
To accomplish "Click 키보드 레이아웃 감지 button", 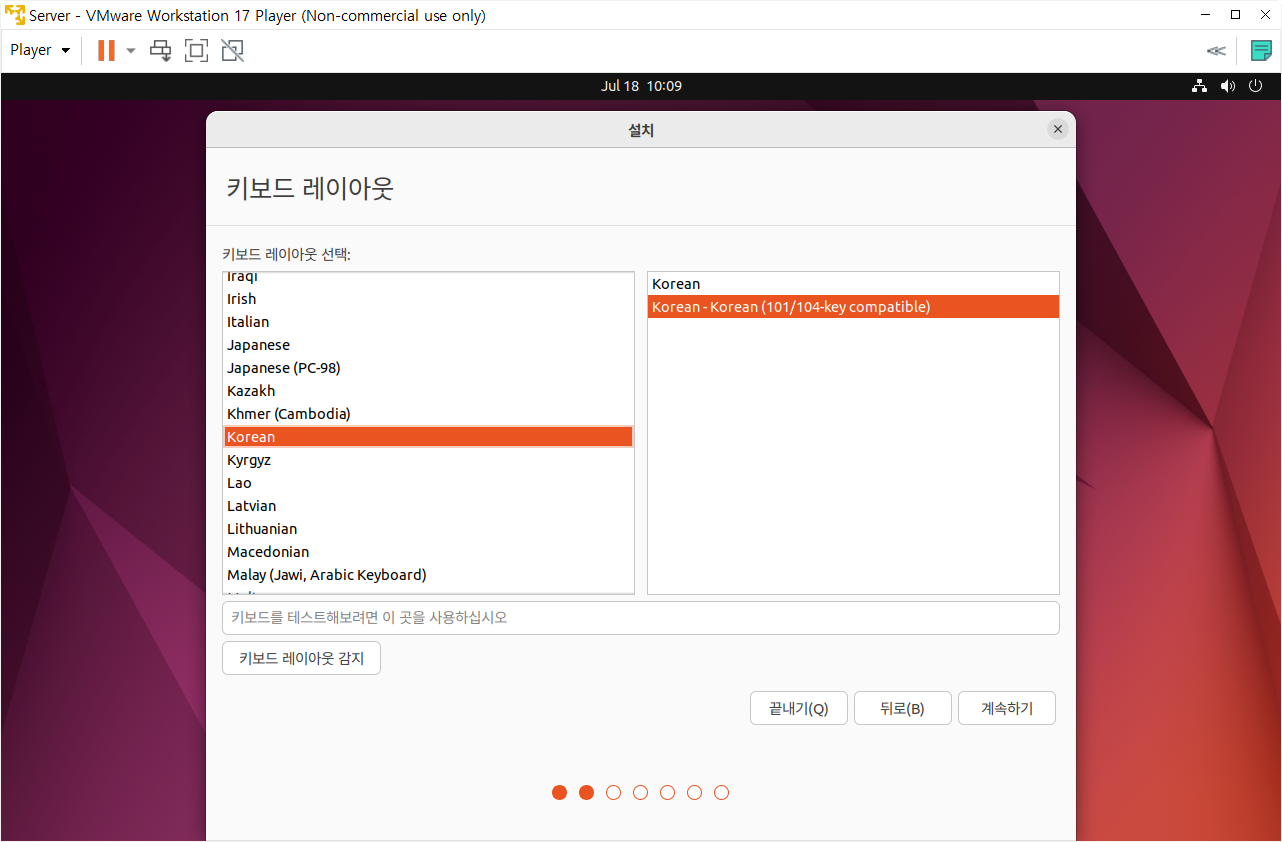I will [301, 658].
